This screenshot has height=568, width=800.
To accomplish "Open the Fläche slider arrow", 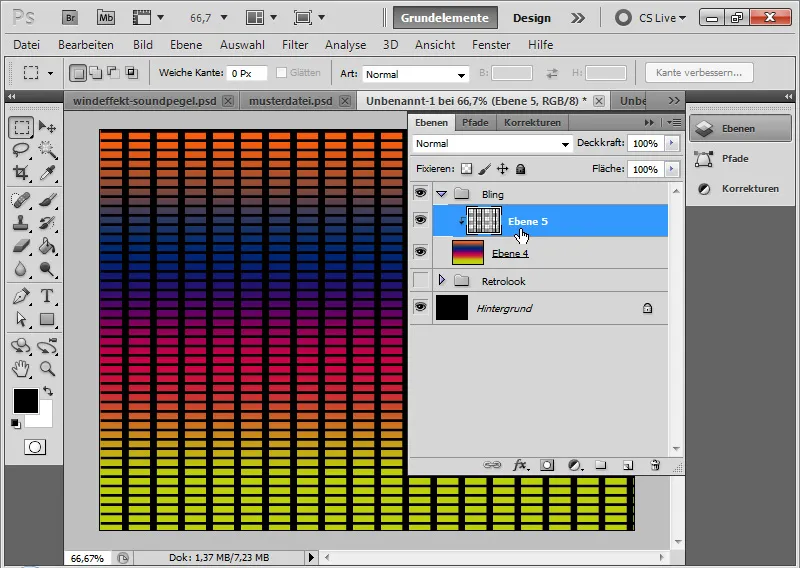I will [672, 169].
